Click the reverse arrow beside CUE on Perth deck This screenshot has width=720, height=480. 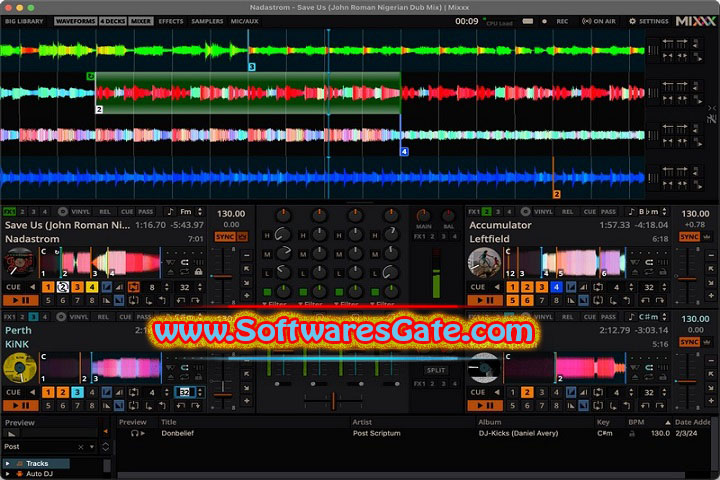point(33,392)
